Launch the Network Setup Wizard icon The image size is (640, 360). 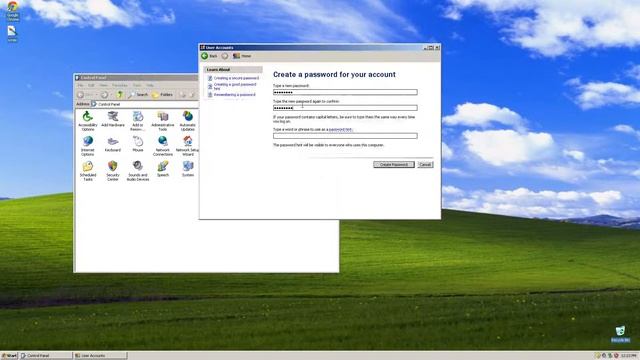pyautogui.click(x=188, y=146)
